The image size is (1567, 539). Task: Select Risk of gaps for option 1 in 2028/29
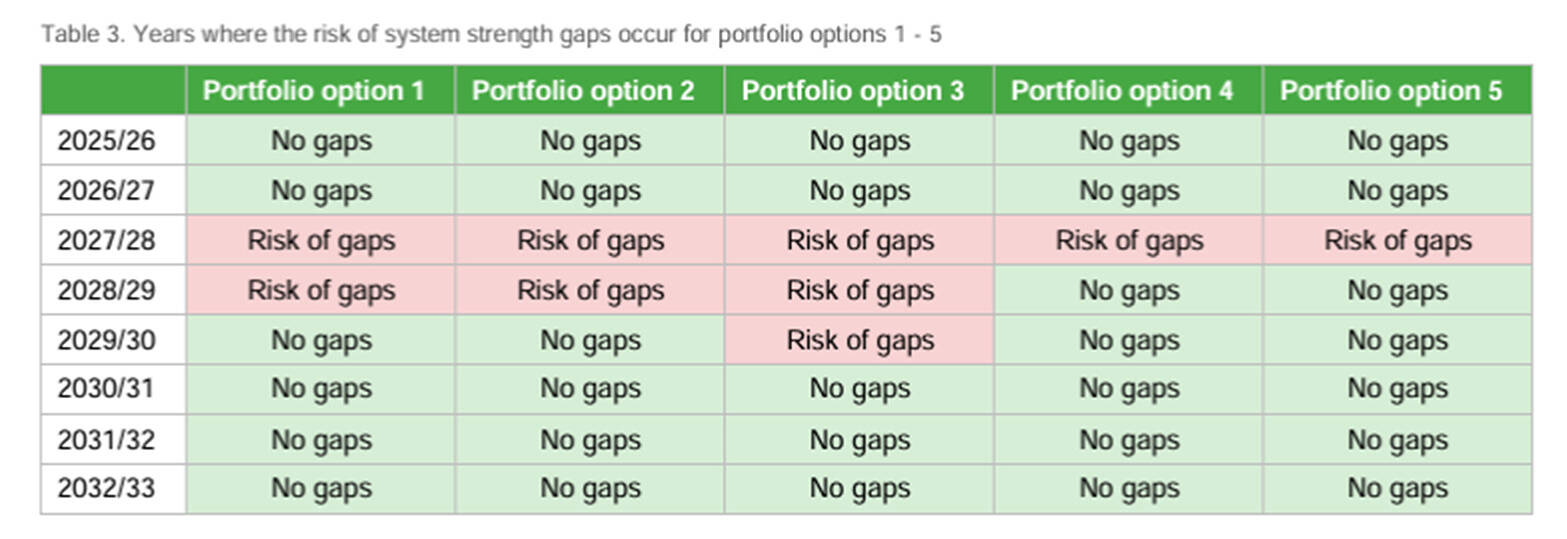pyautogui.click(x=321, y=291)
